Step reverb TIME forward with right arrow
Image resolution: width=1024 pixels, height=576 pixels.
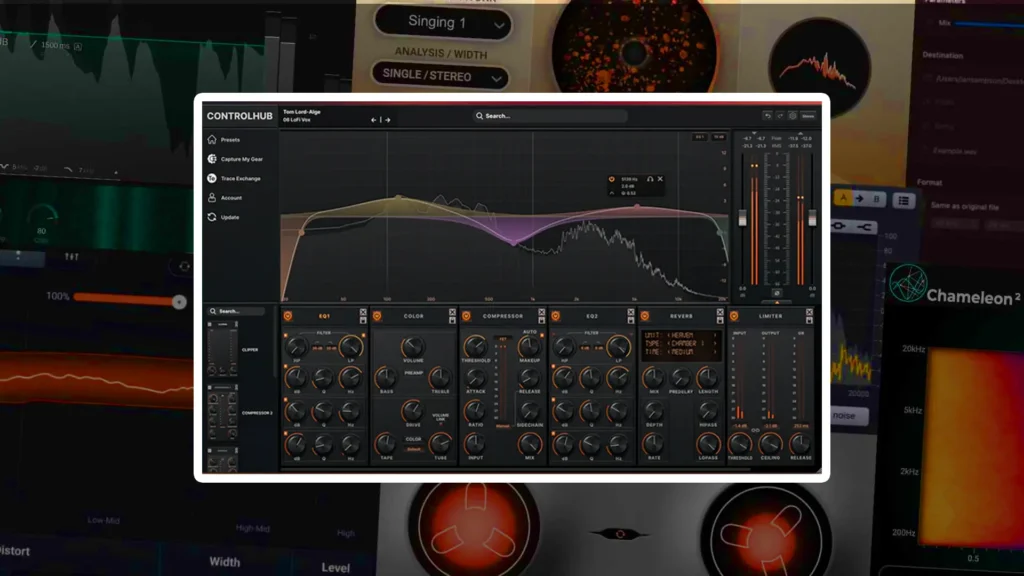[x=716, y=352]
